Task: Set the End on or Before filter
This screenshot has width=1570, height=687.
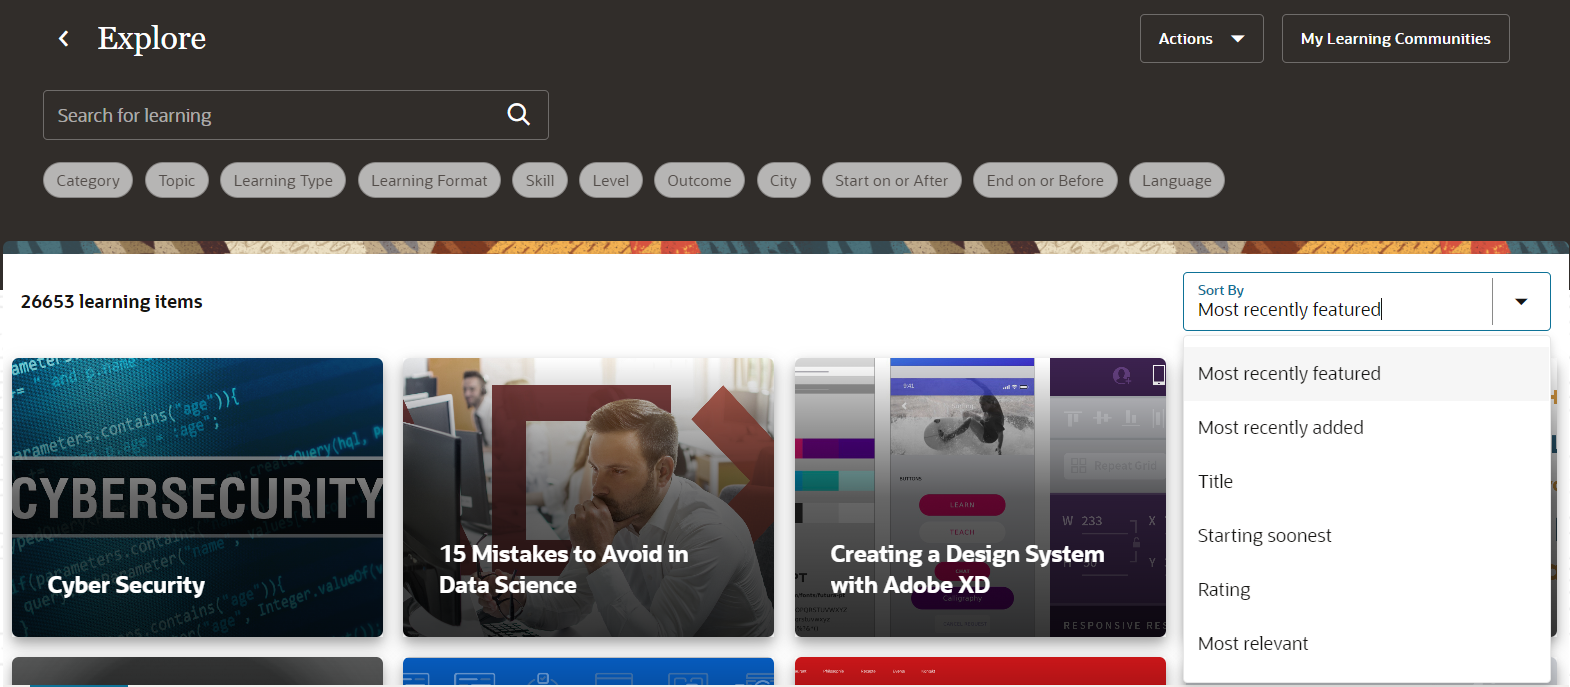Action: tap(1045, 180)
